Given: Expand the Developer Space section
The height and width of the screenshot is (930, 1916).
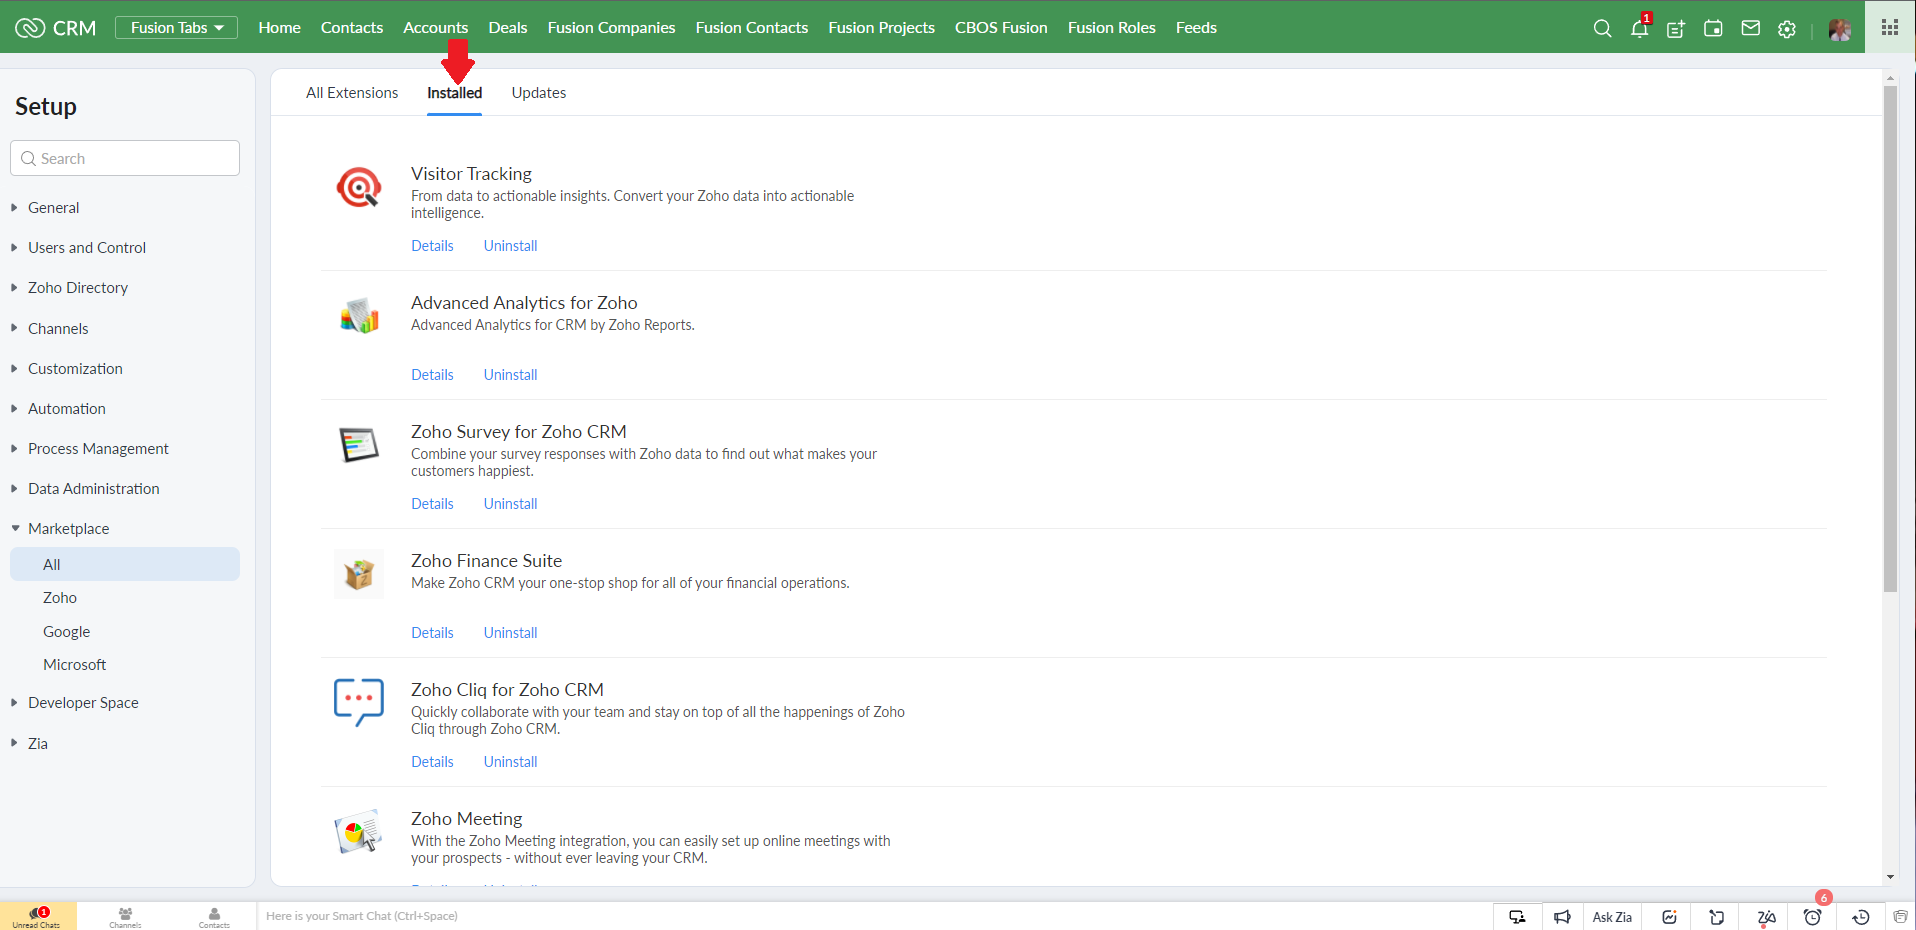Looking at the screenshot, I should [x=83, y=703].
